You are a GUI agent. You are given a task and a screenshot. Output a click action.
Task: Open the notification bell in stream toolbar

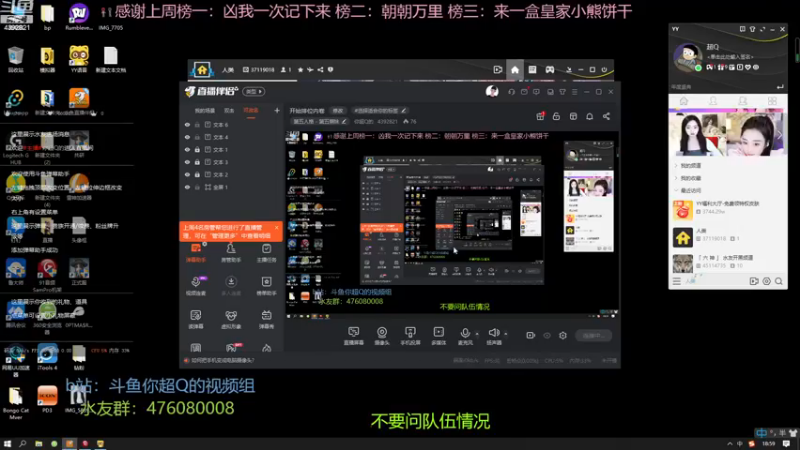point(589,116)
